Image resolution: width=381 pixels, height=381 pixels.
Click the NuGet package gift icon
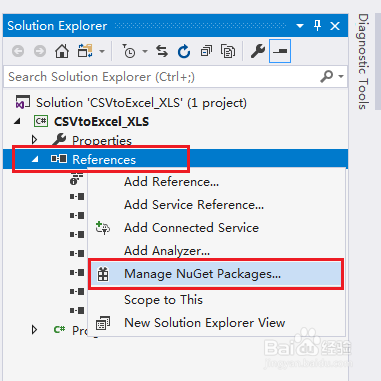coord(103,274)
